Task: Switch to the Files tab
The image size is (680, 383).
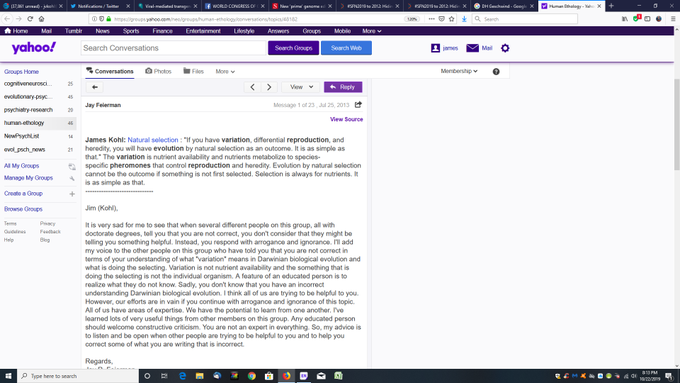Action: coord(193,71)
